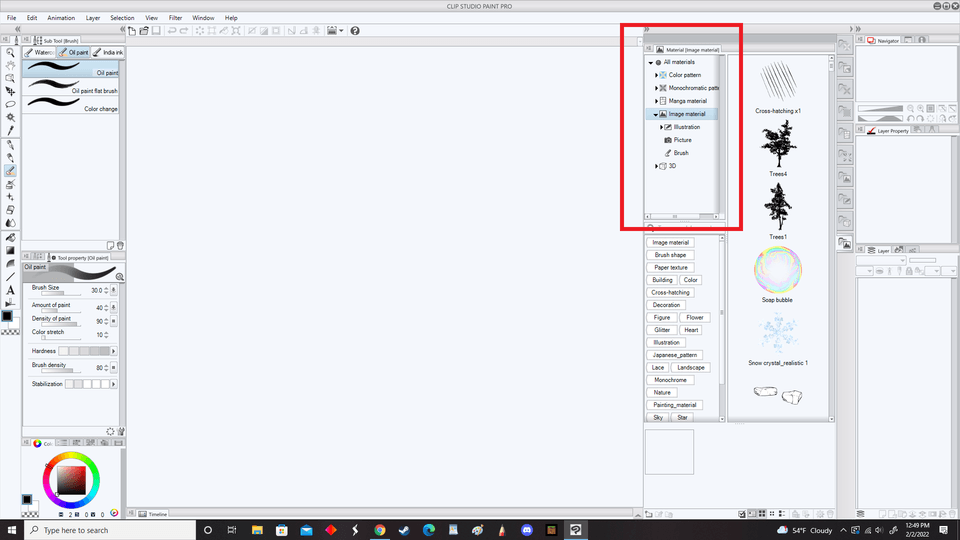Select the Gradient tool

tap(10, 250)
